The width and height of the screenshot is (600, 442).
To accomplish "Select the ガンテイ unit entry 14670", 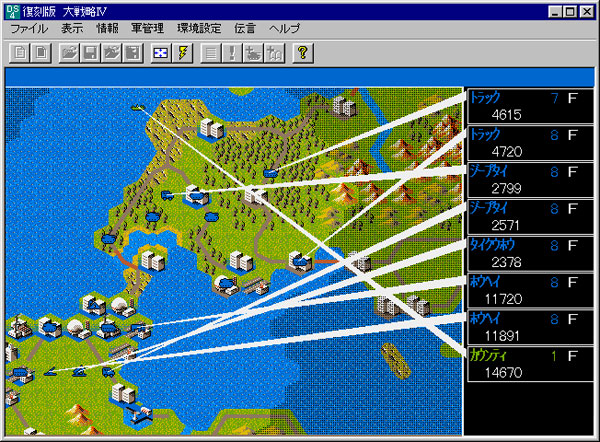I will point(530,363).
